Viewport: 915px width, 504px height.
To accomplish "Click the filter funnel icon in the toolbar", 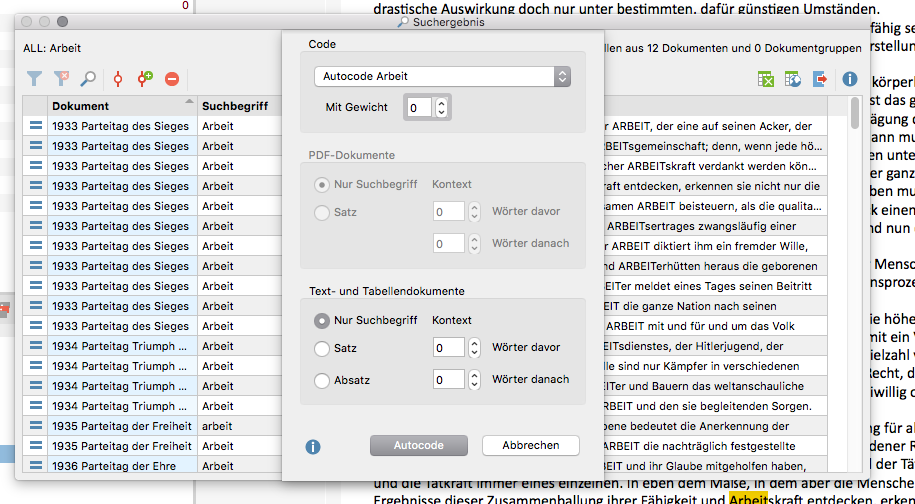I will point(35,78).
